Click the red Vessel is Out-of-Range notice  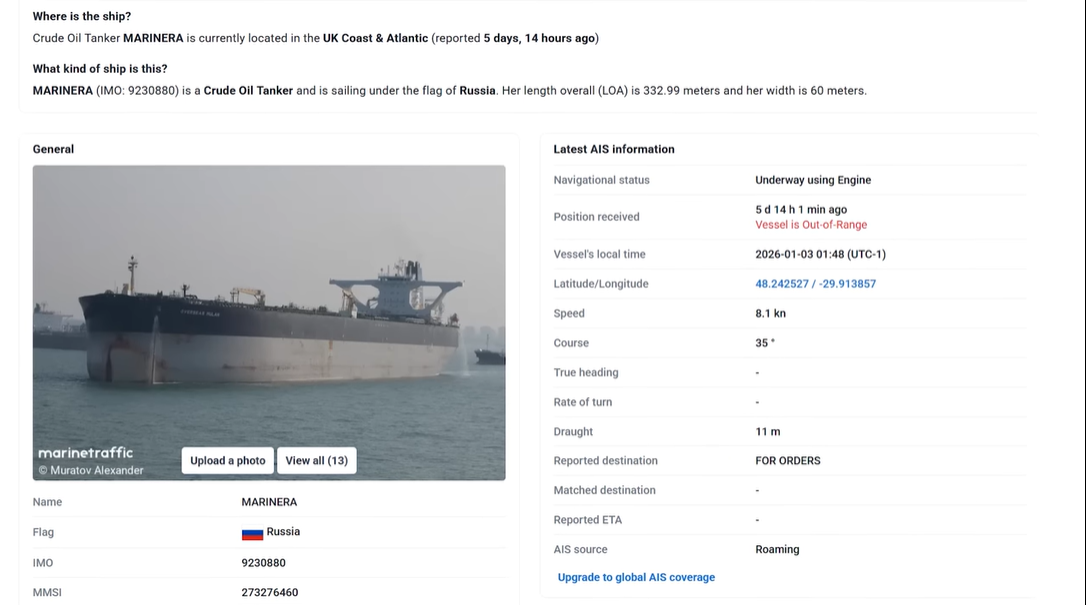click(811, 225)
